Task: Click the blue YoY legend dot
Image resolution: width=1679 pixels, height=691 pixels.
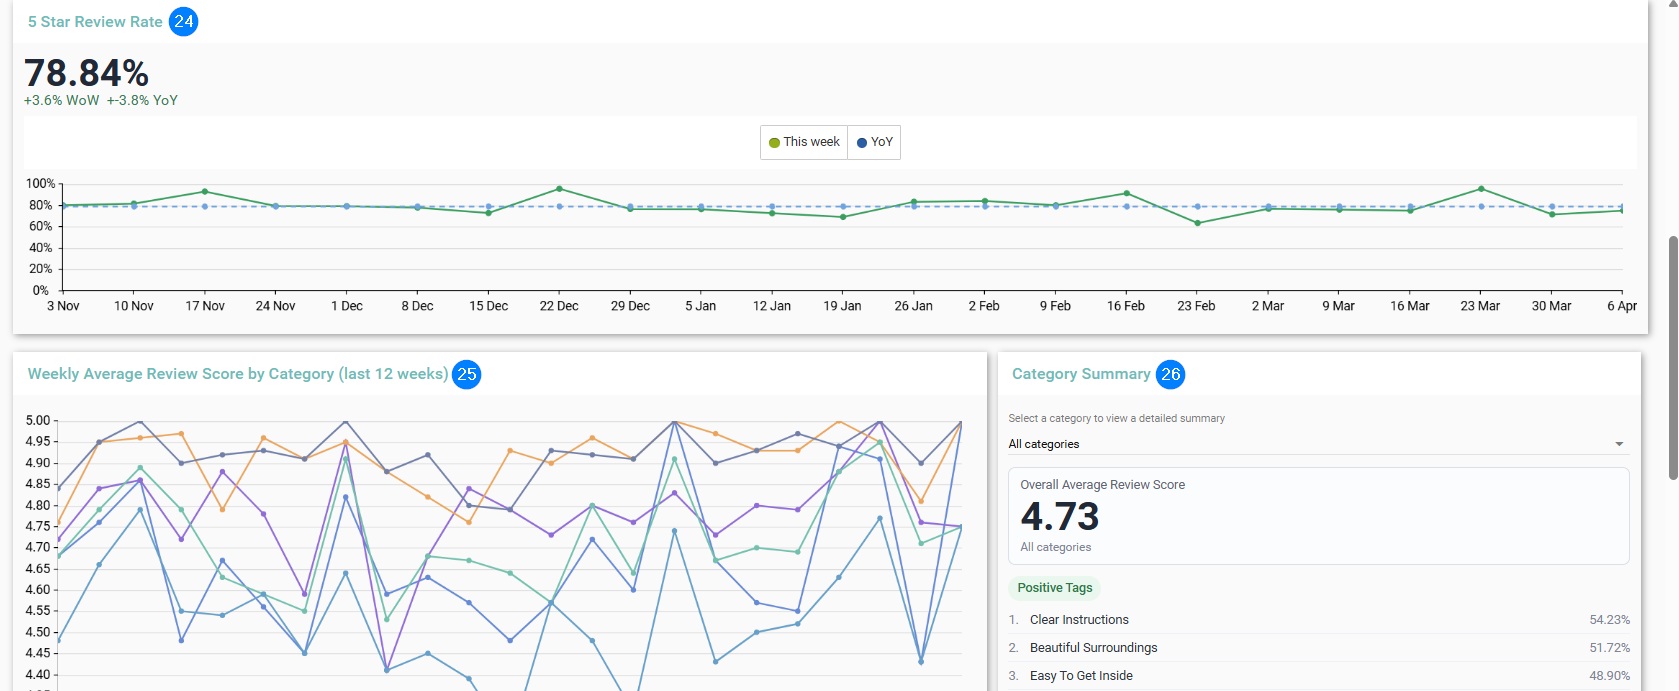Action: click(862, 143)
